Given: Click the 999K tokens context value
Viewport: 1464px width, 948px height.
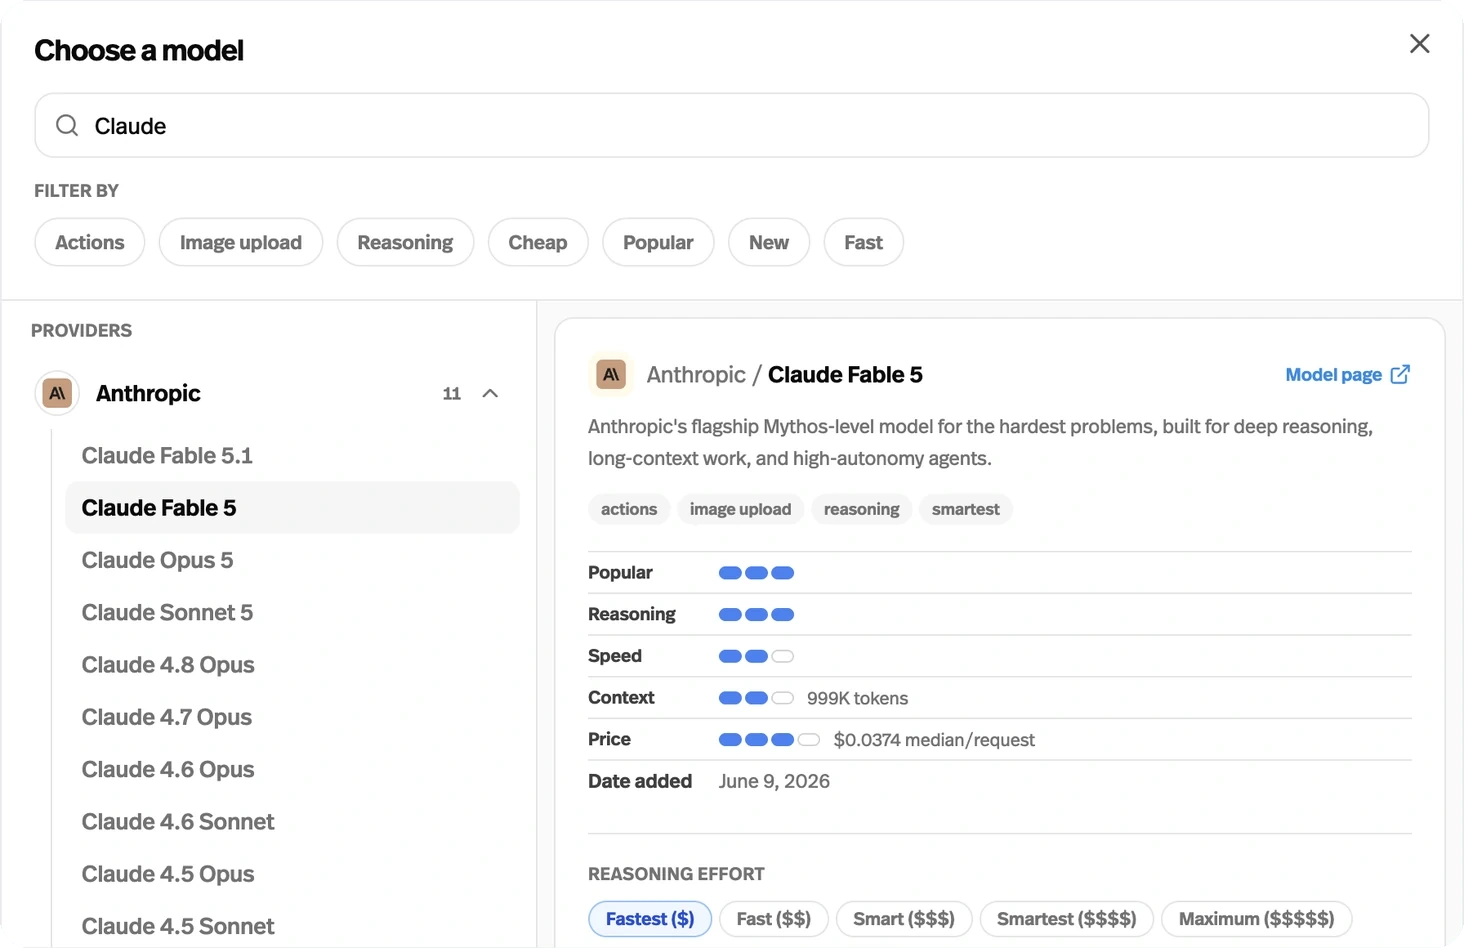Looking at the screenshot, I should [857, 698].
